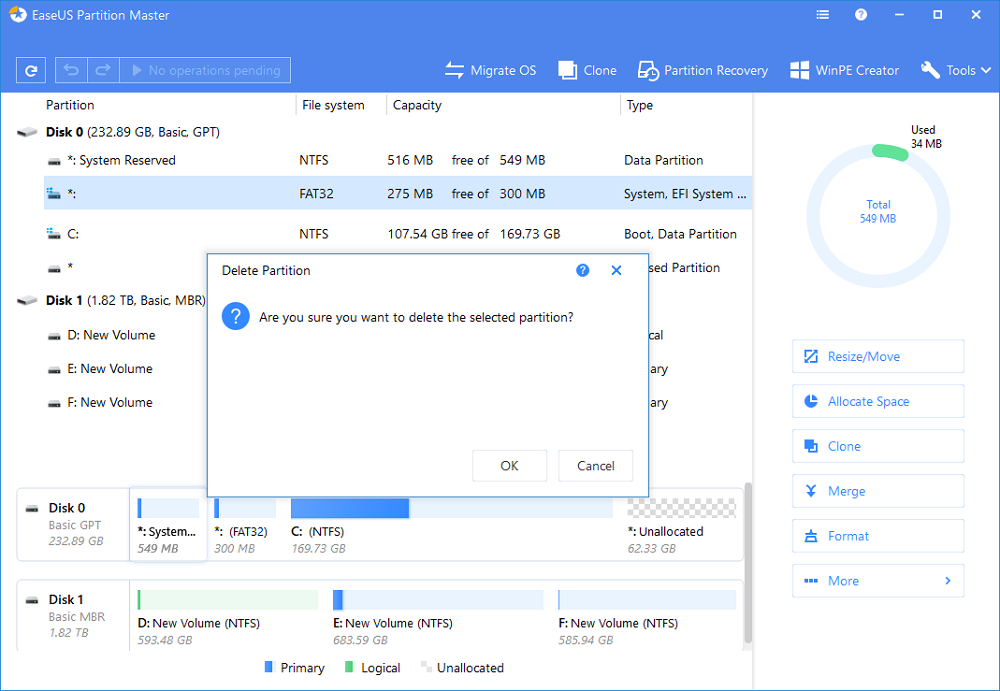This screenshot has width=1000, height=691.
Task: Open the Migrate OS tool
Action: tap(490, 70)
